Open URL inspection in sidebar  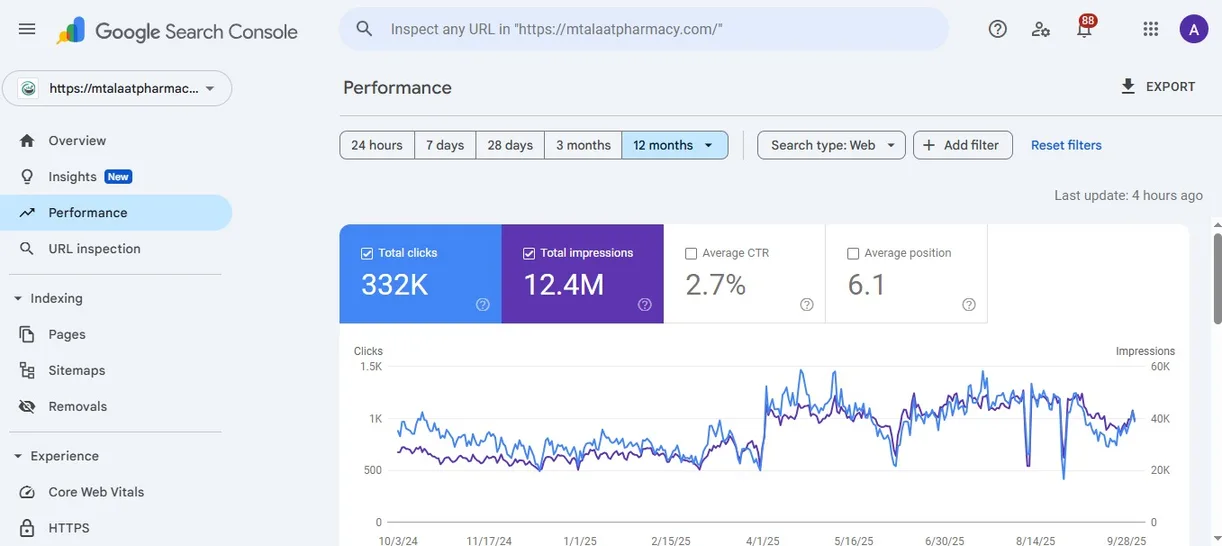coord(116,249)
